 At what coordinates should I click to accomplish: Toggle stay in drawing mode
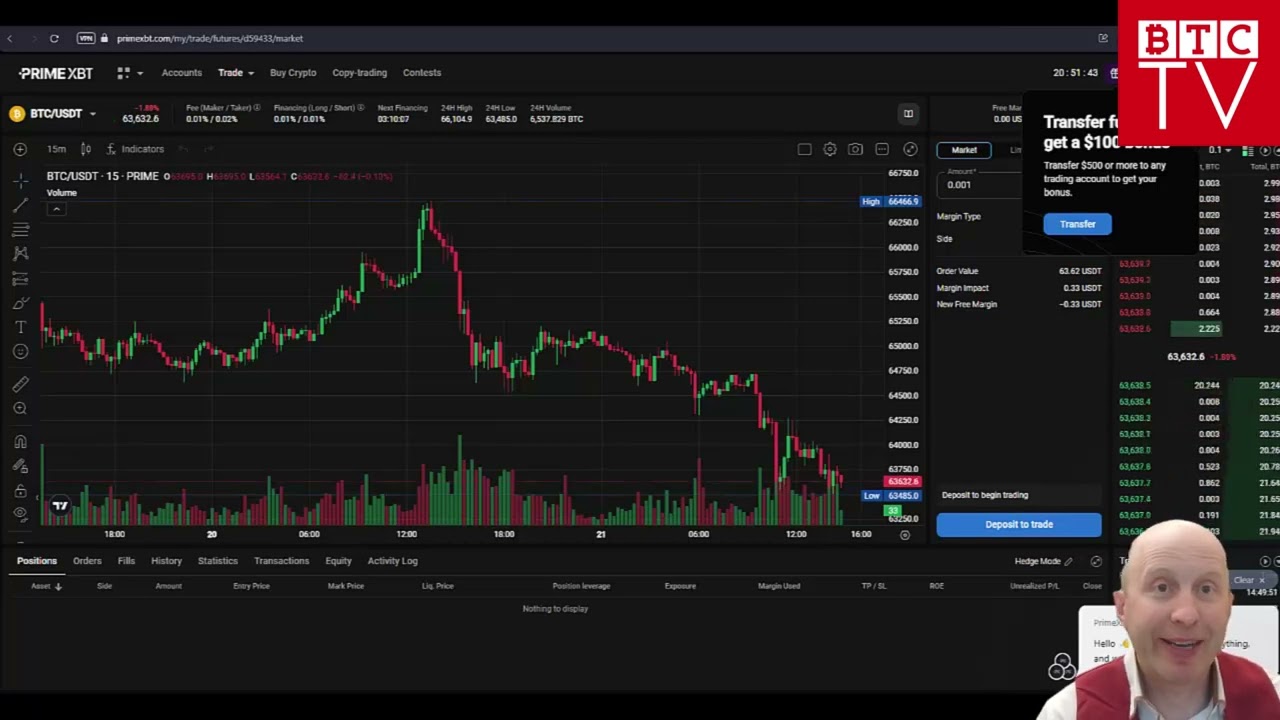tap(20, 466)
